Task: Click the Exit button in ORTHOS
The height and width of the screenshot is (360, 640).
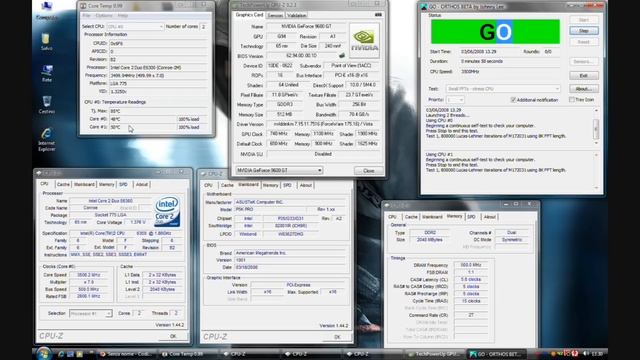Action: (x=584, y=76)
